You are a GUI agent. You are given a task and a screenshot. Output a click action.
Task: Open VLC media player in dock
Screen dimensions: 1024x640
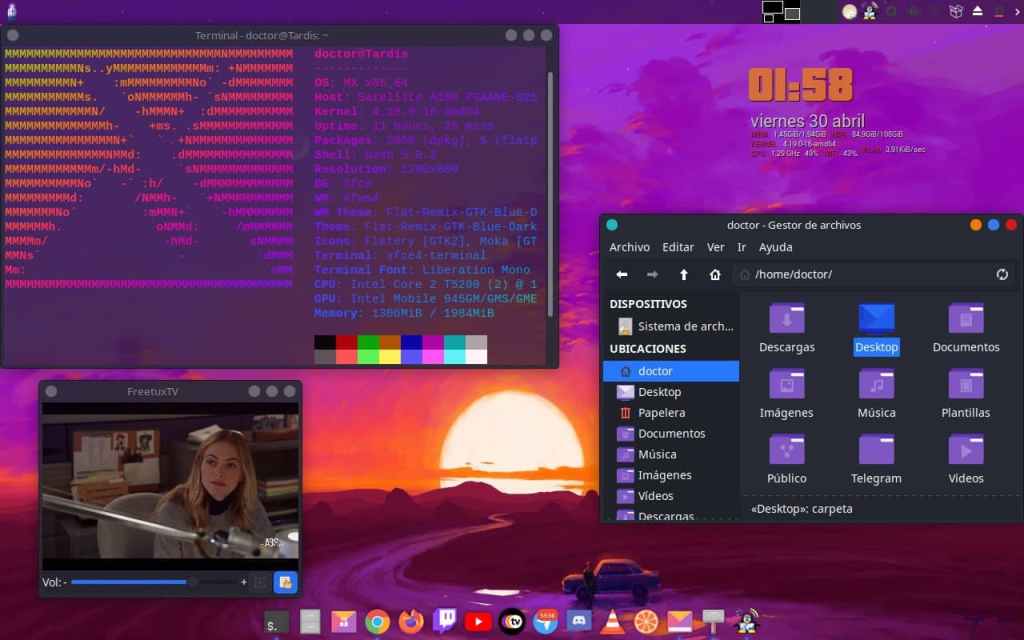612,623
